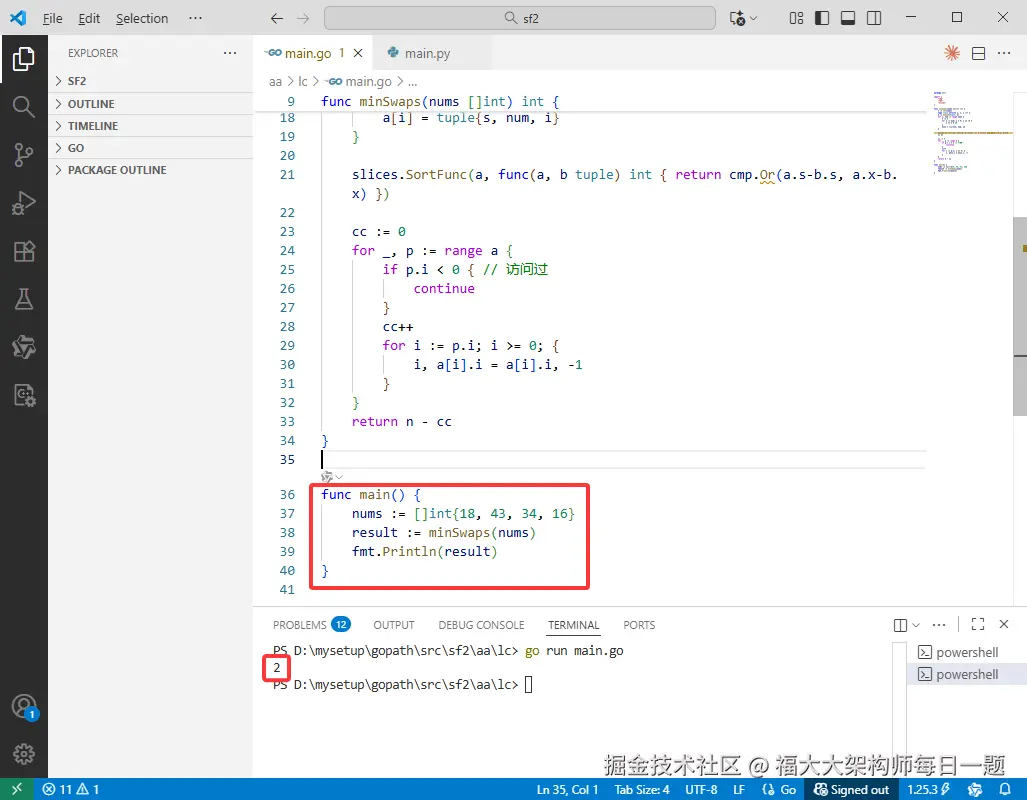Image resolution: width=1027 pixels, height=800 pixels.
Task: Click the remote window indicator in status bar
Action: [17, 790]
